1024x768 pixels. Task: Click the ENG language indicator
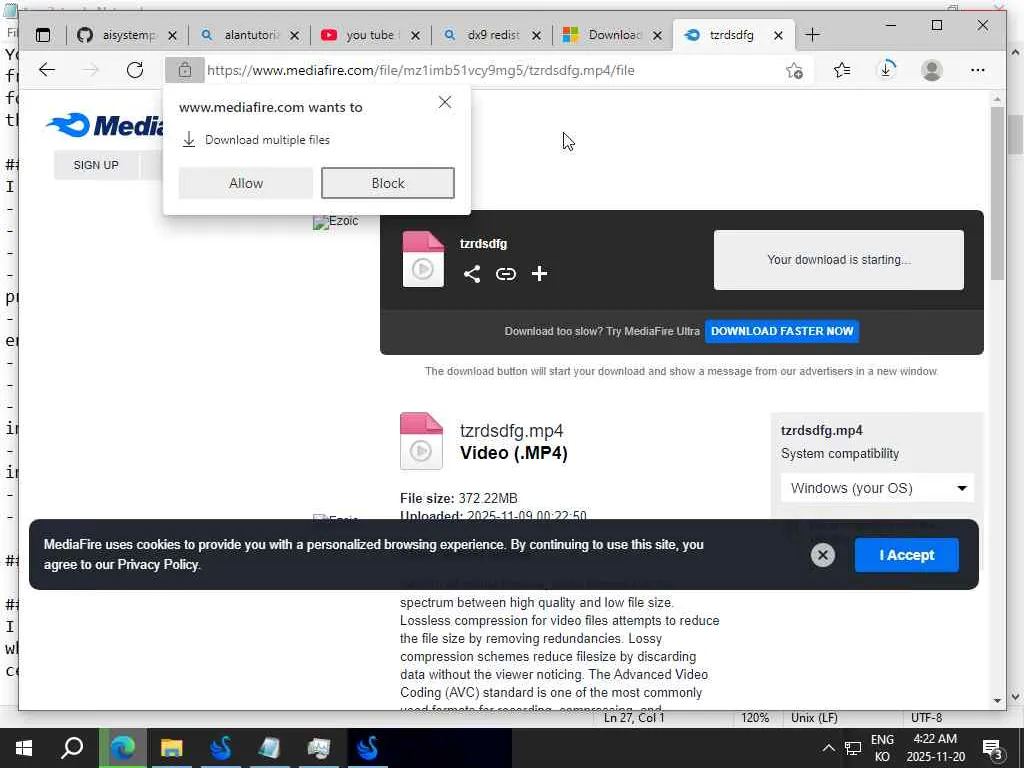(882, 739)
